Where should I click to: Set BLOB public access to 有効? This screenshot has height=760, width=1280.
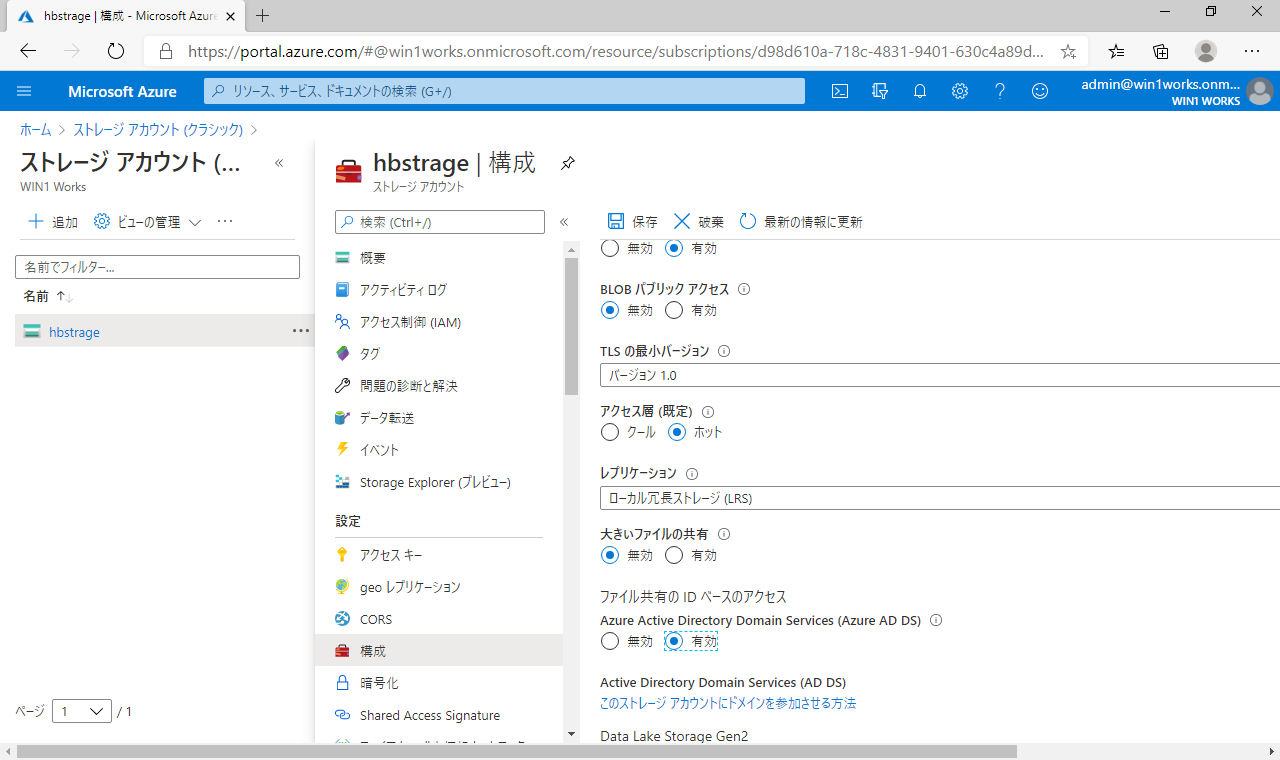coord(674,310)
